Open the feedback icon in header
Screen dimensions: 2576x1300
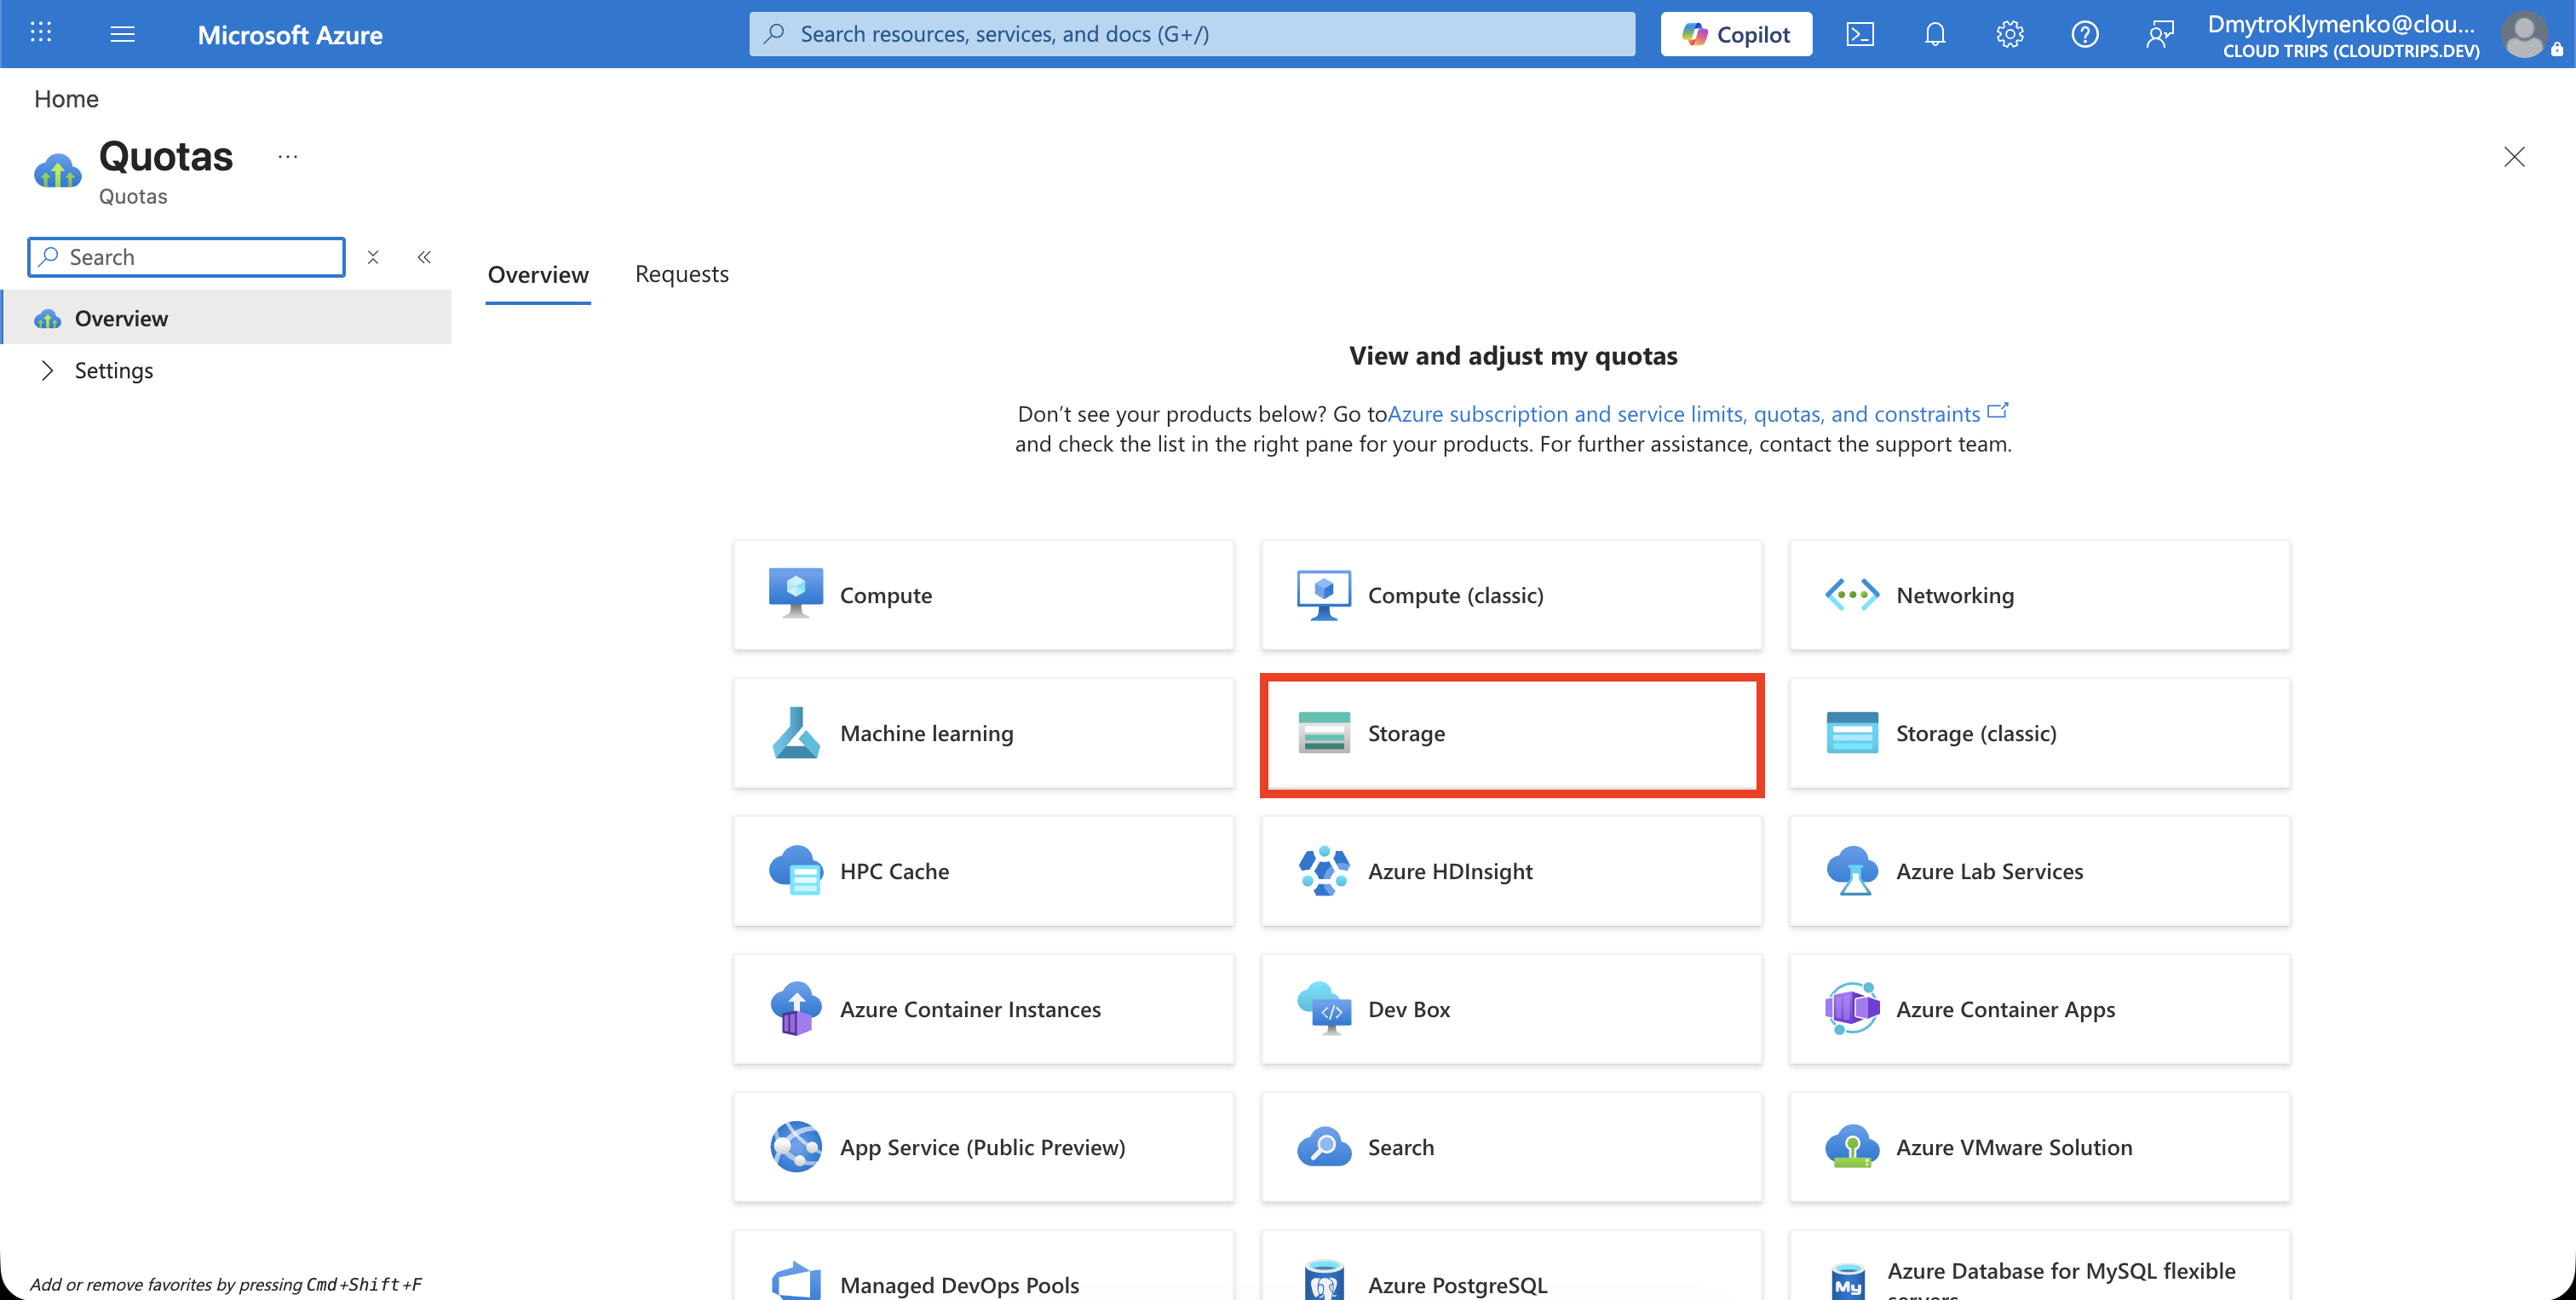[2160, 34]
